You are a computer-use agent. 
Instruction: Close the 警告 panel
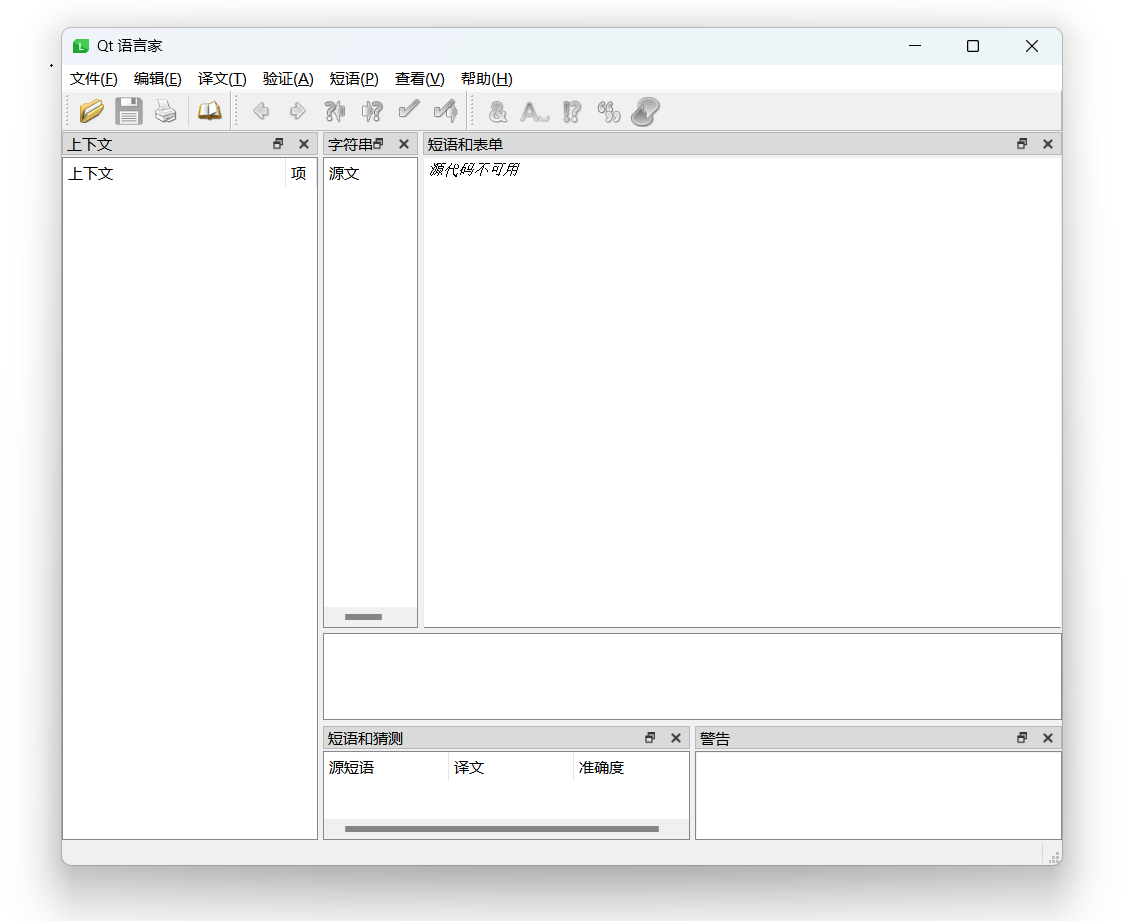(x=1048, y=738)
